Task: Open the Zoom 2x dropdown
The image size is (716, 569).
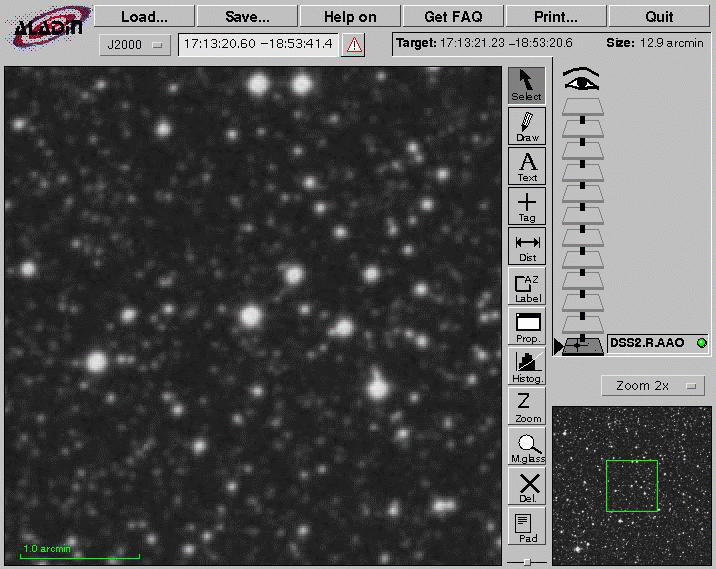Action: pos(653,386)
